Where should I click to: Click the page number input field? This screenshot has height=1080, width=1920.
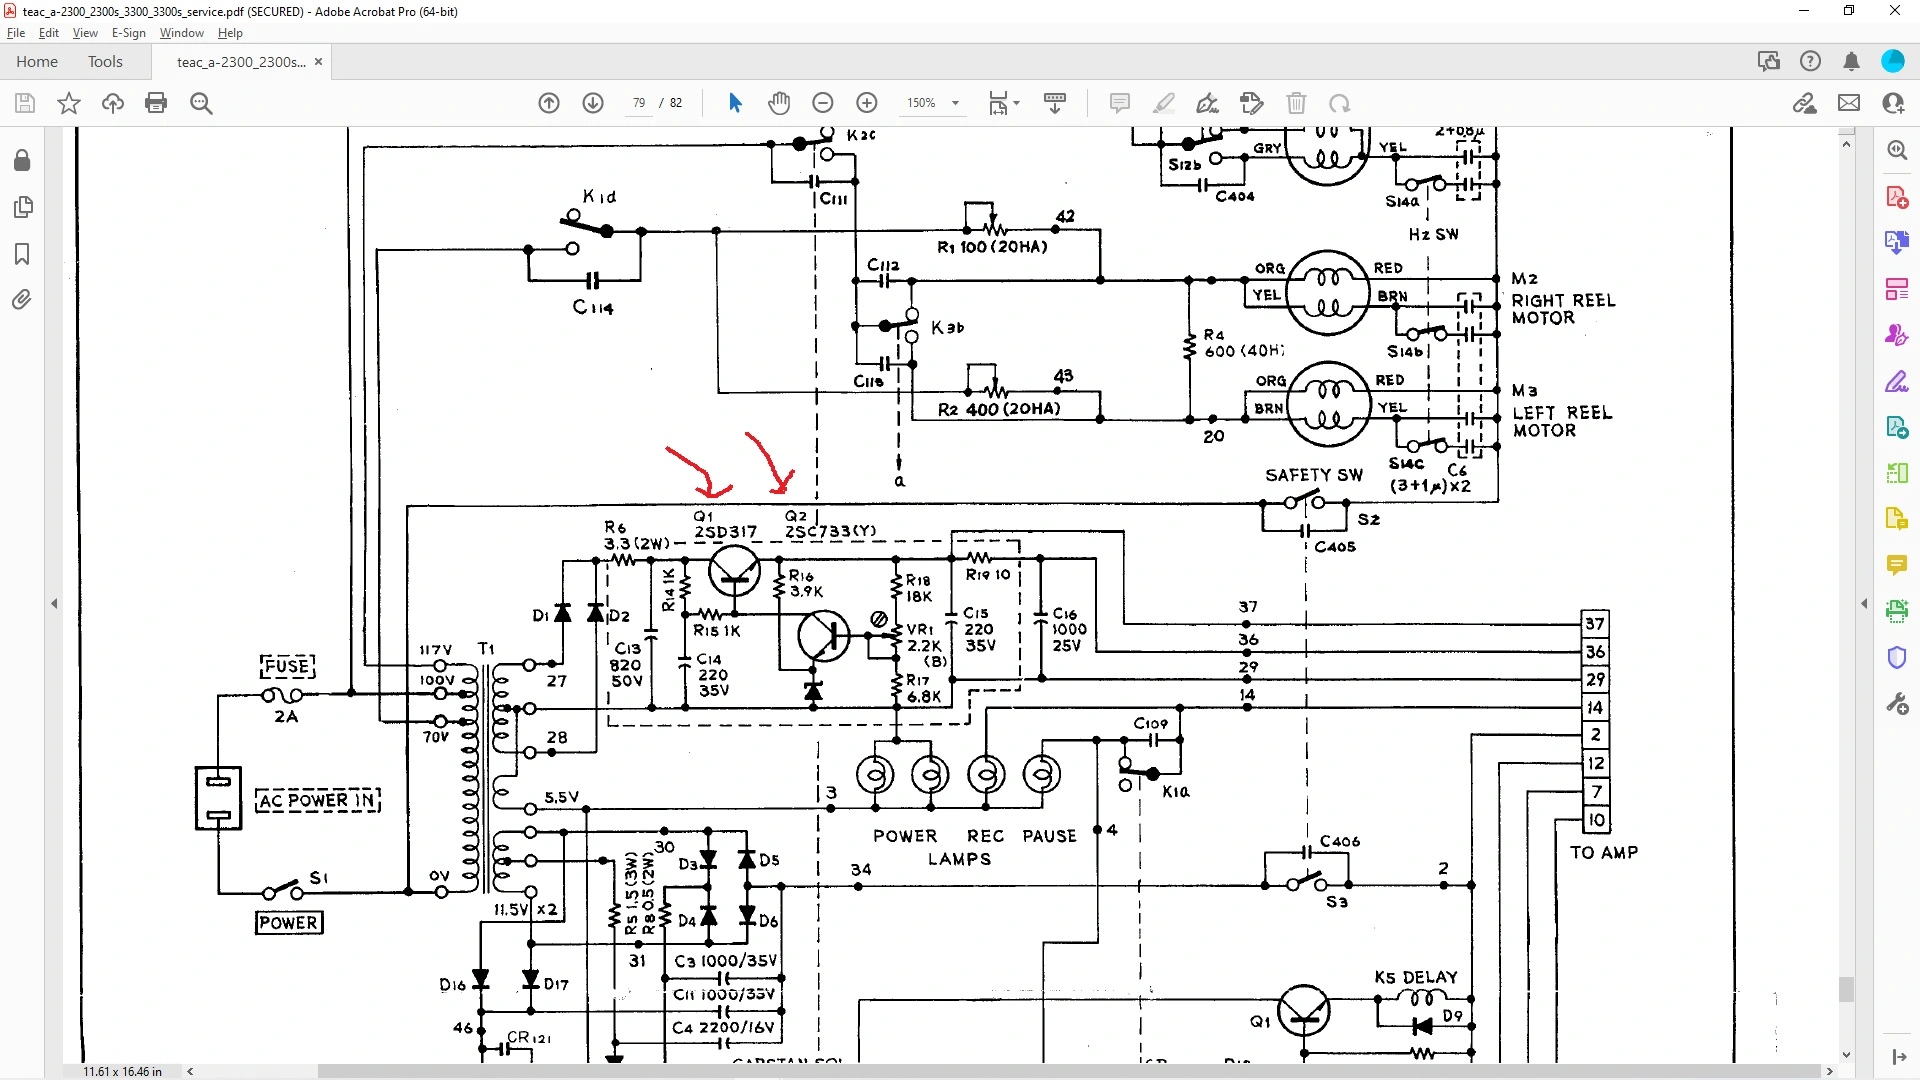coord(638,103)
